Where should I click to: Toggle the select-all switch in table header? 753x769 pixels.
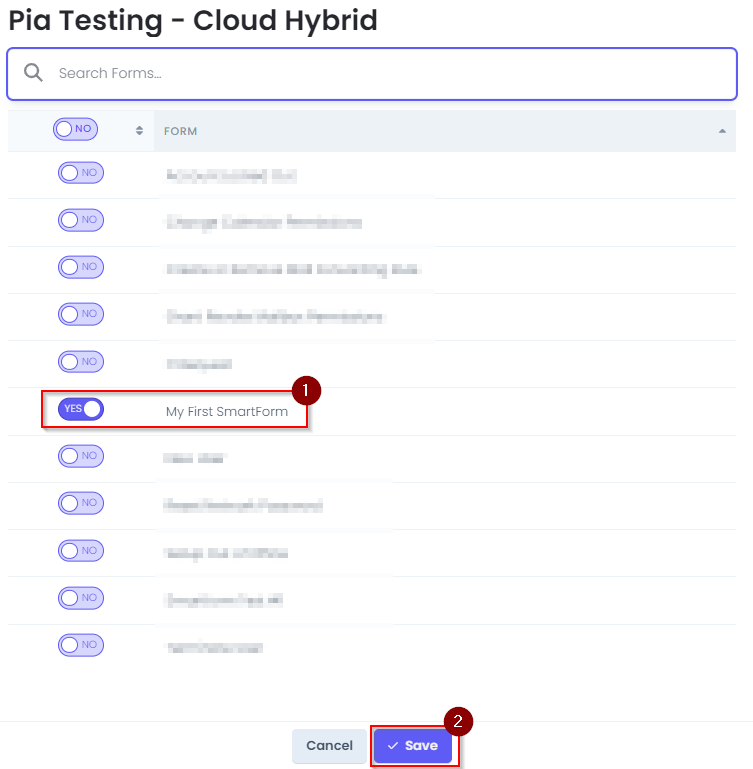[76, 129]
